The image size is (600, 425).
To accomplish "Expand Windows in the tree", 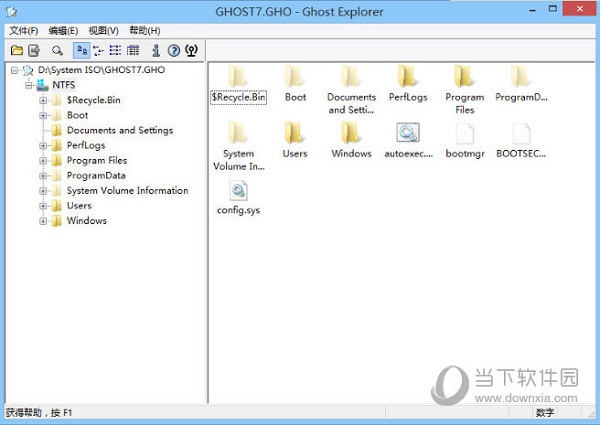I will pos(43,221).
